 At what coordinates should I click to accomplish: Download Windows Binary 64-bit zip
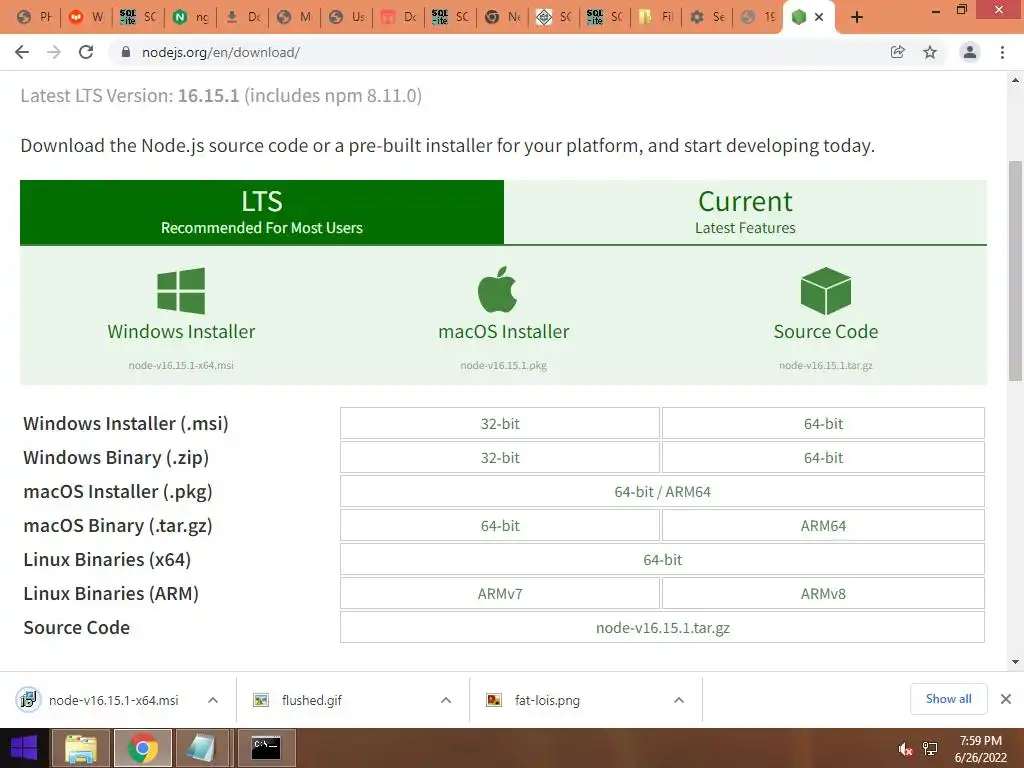tap(823, 458)
